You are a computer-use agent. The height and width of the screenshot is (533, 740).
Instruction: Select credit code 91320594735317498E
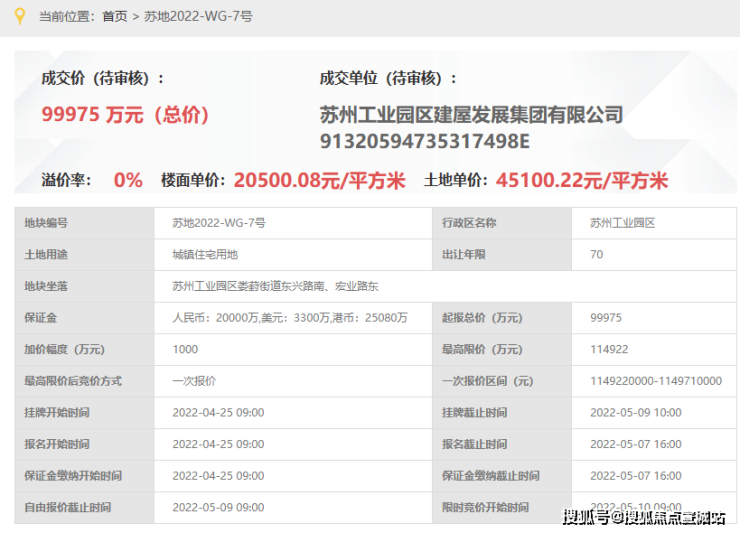tap(425, 141)
